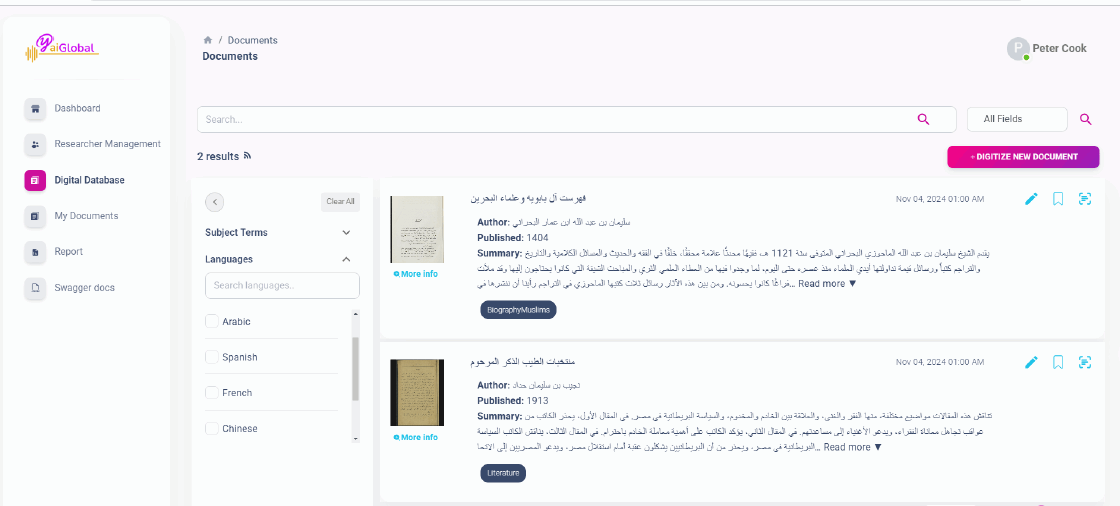1120x506 pixels.
Task: Click the search icon beside All Fields
Action: [x=1086, y=119]
